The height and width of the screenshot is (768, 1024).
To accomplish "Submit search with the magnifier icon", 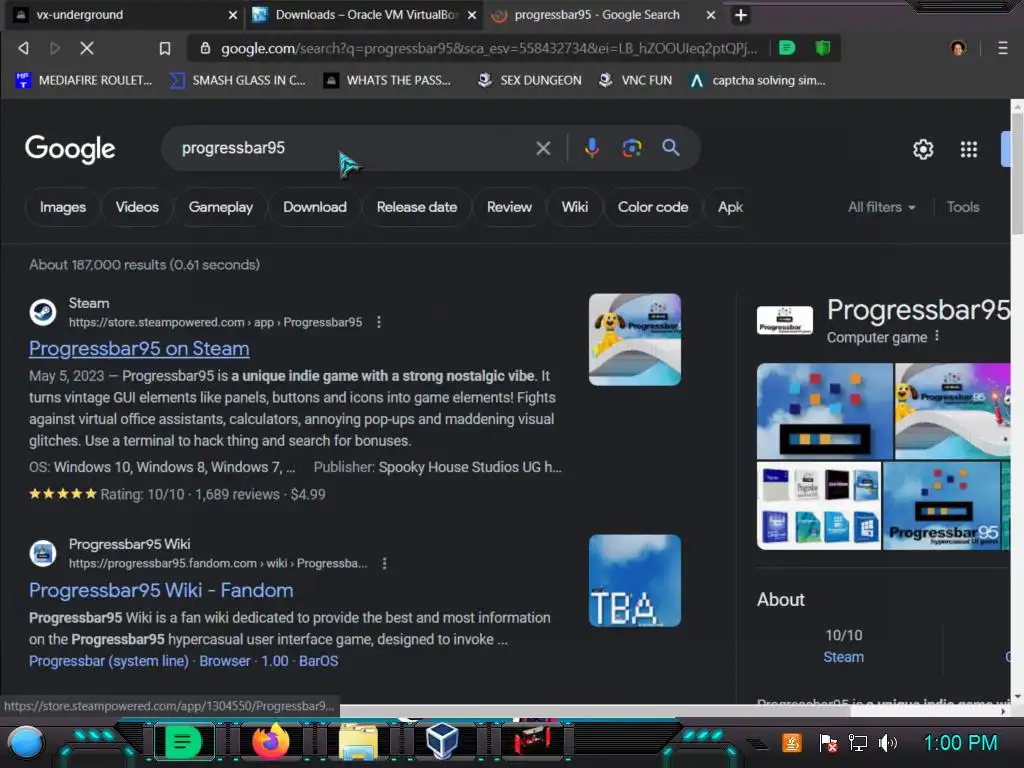I will [x=671, y=148].
